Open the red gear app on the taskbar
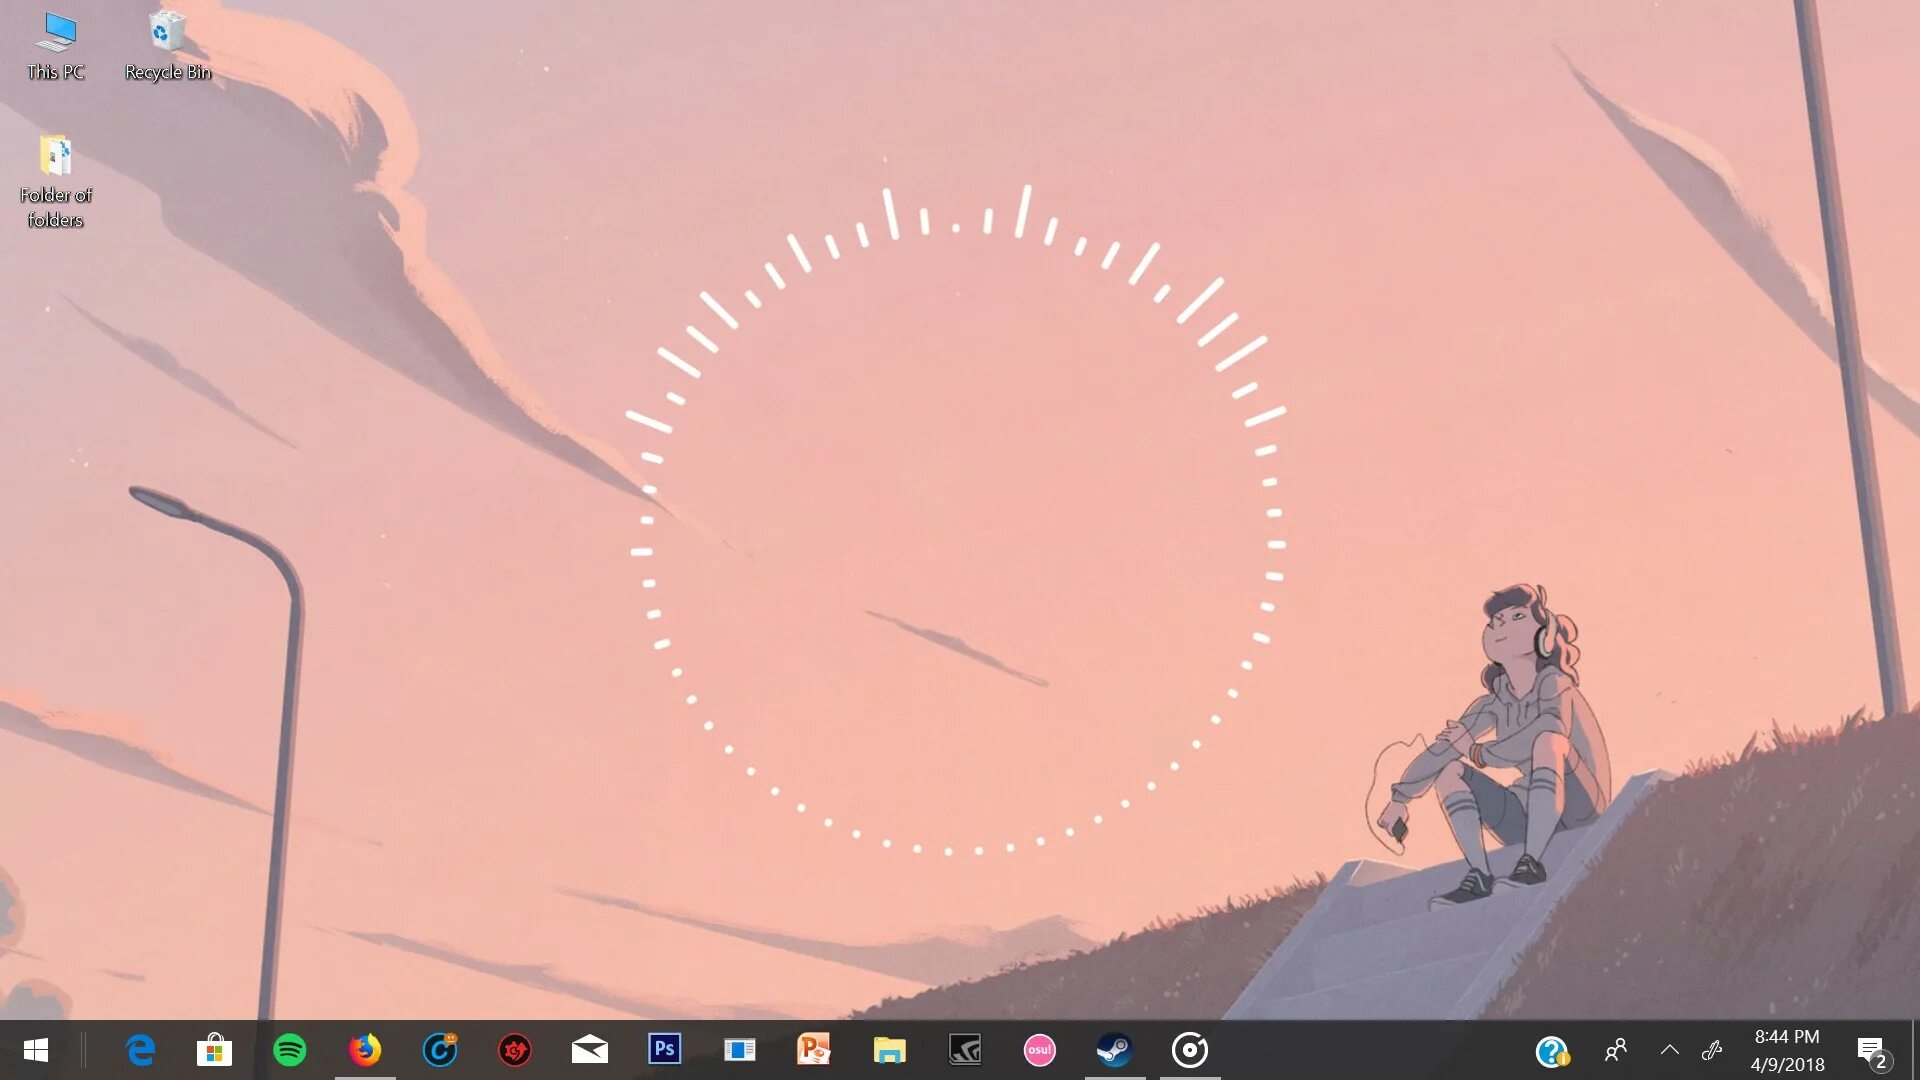 pos(515,1050)
